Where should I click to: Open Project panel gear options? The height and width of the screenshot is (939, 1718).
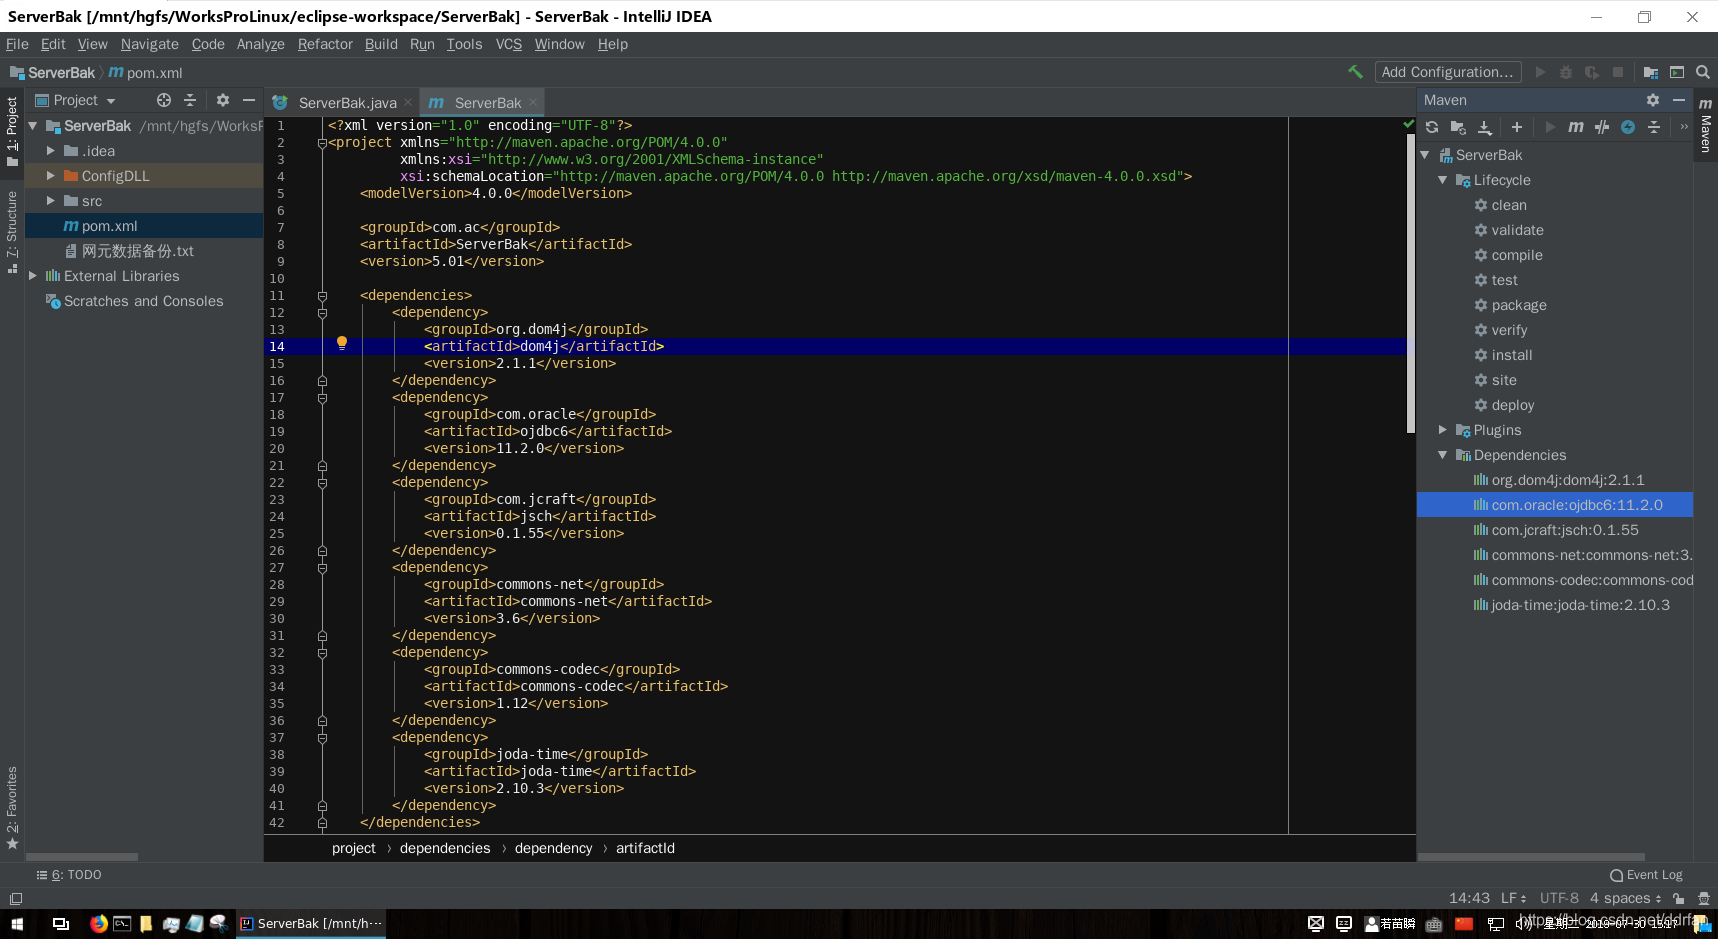pos(223,100)
